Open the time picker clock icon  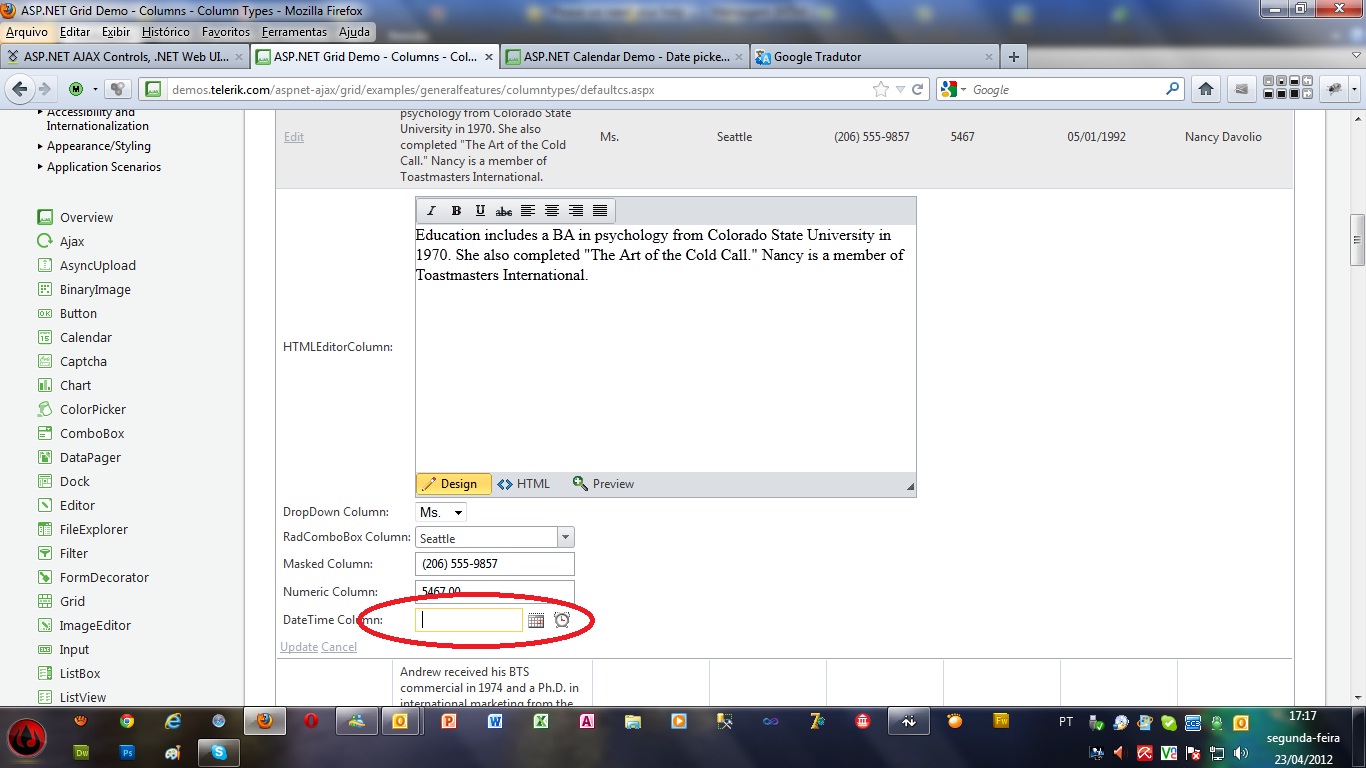click(562, 620)
